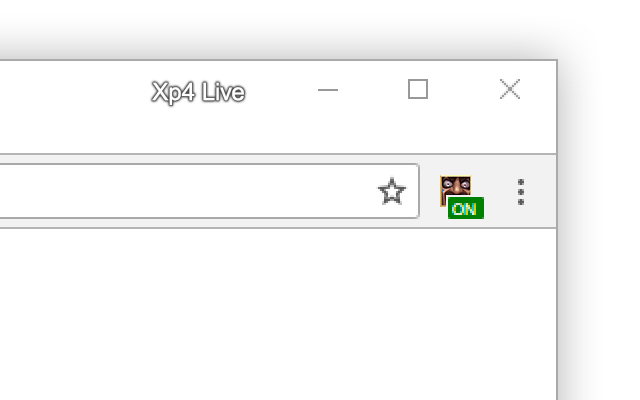This screenshot has width=640, height=400.
Task: Click empty title bar left of Xp4 Live
Action: coord(73,91)
